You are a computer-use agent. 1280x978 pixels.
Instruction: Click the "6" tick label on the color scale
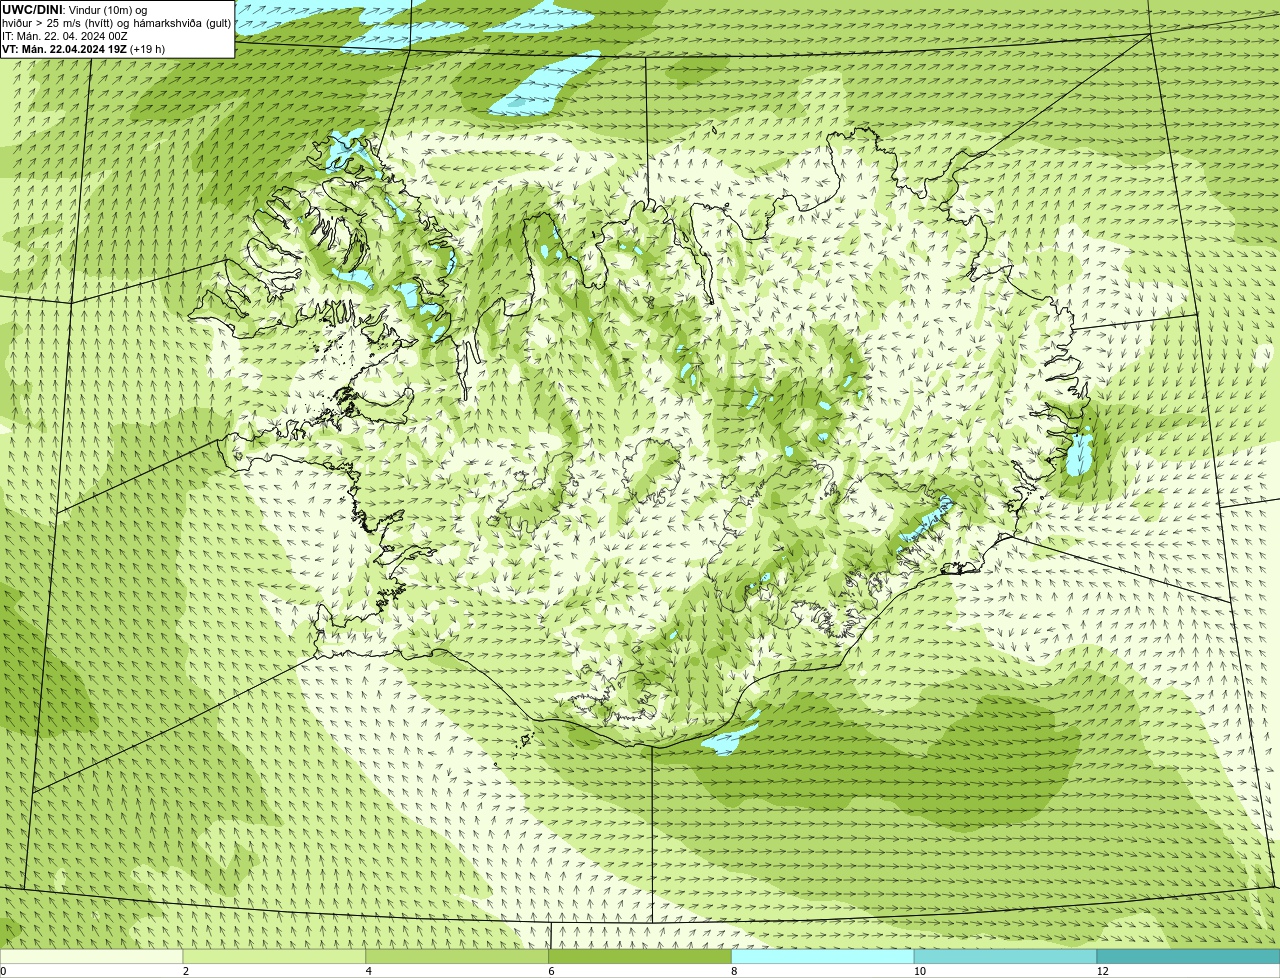551,971
